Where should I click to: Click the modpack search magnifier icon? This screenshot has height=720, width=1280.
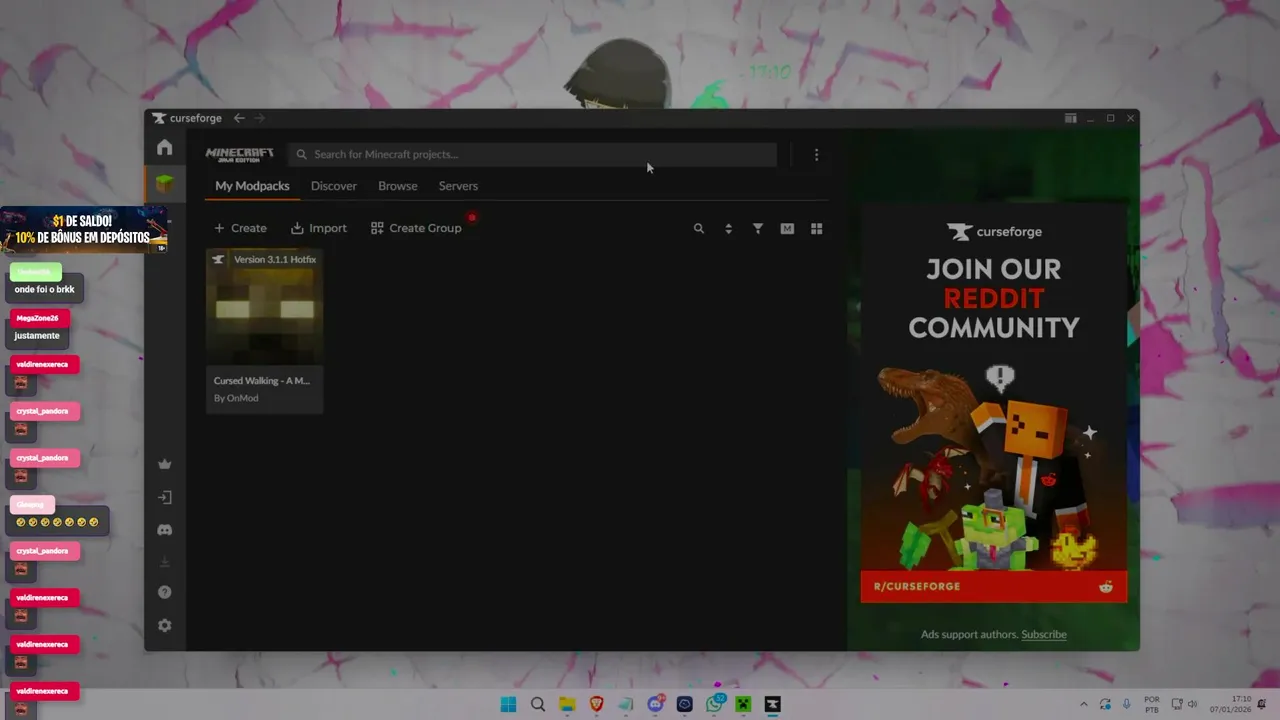699,229
